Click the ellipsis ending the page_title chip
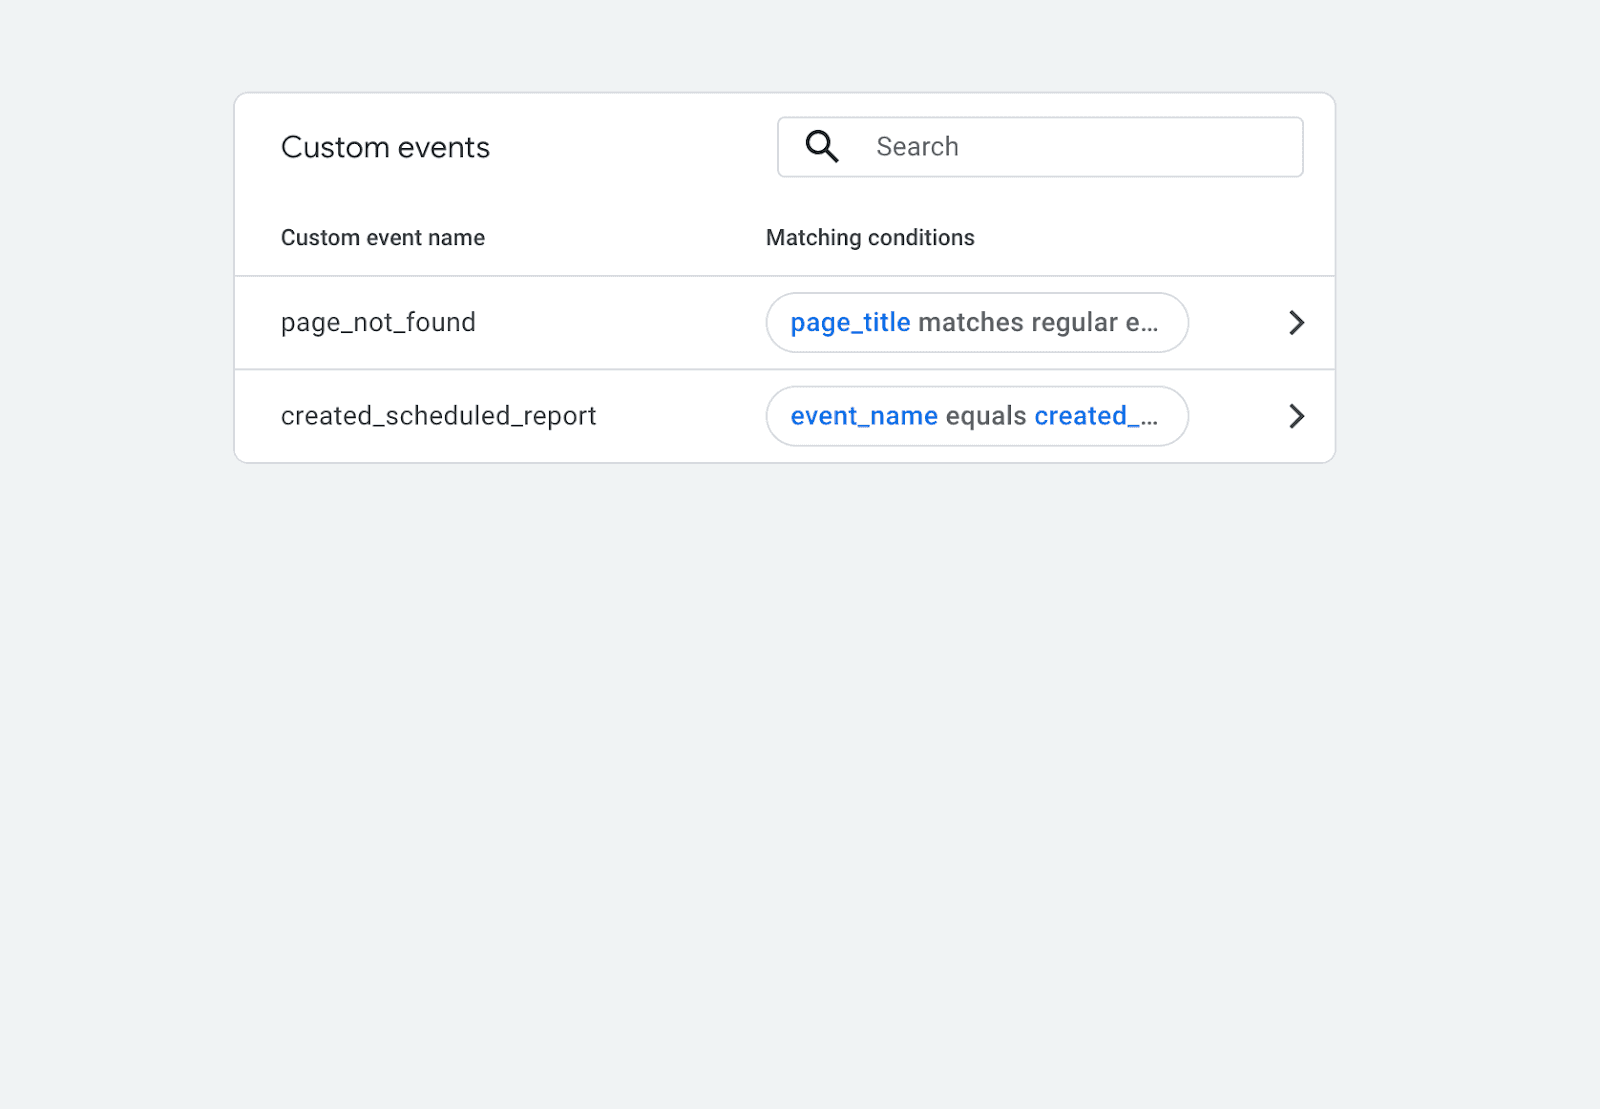 (x=1150, y=326)
